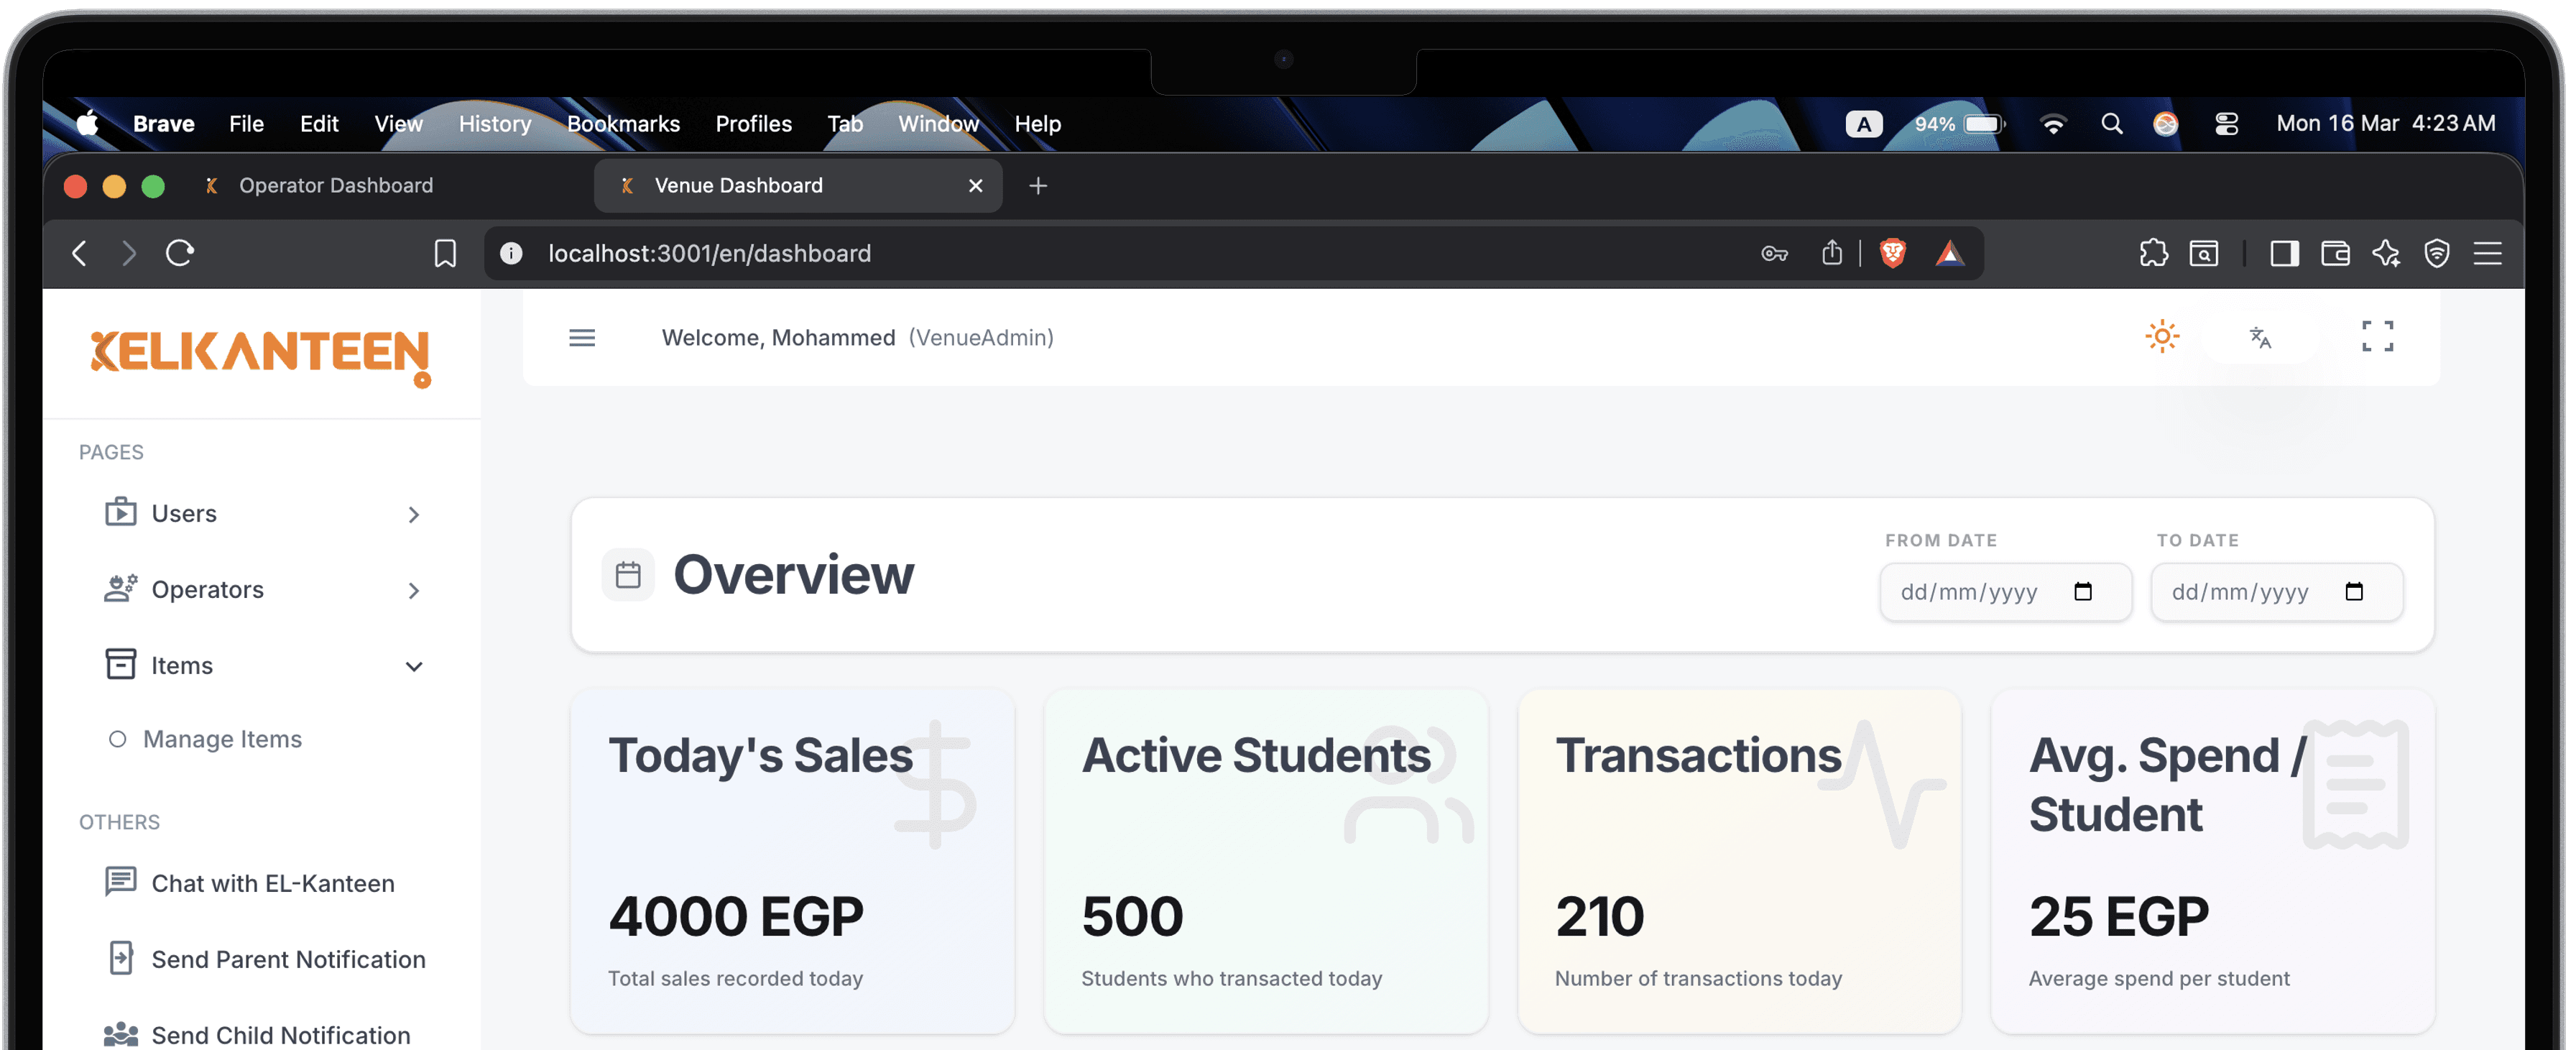Open the Brave Wallet icon
Screen dimensions: 2576x1050
(x=2335, y=253)
